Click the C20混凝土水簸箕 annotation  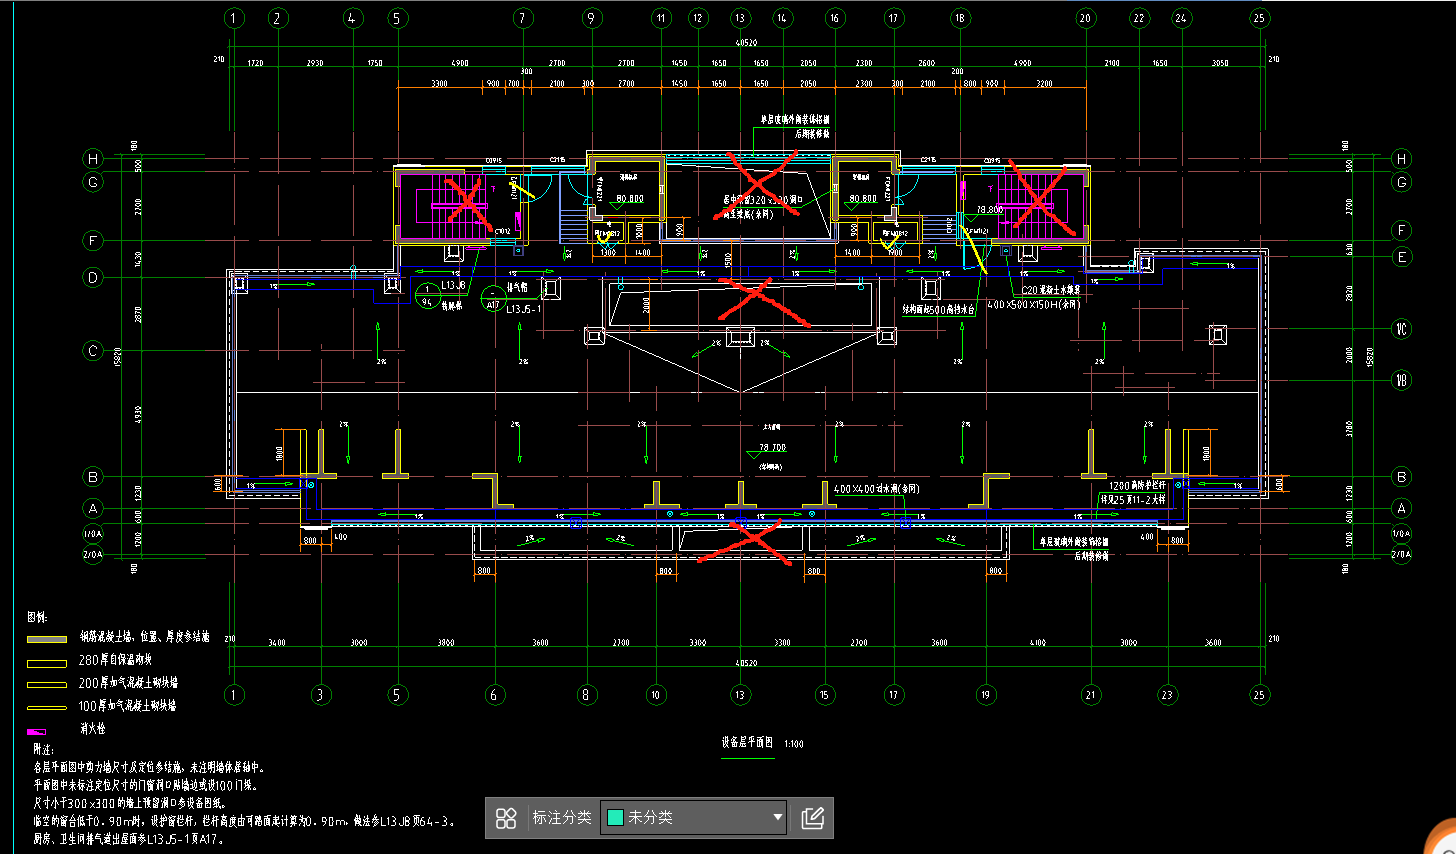click(x=1050, y=290)
